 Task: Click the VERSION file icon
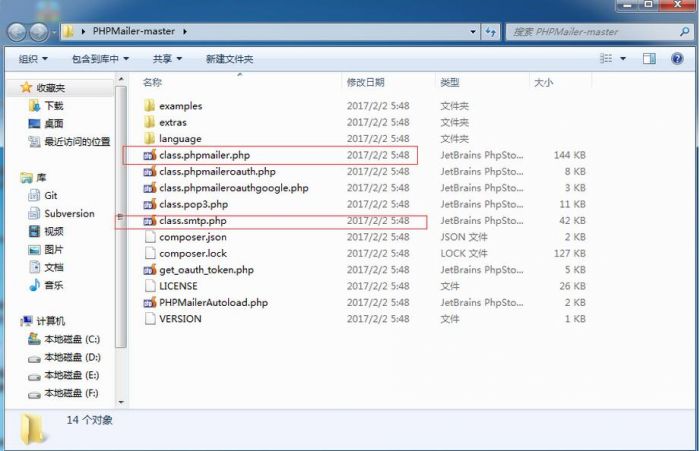(x=150, y=319)
